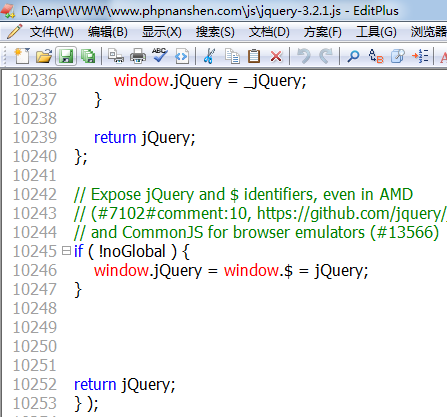Click the closing '} );' on line 10253

coord(86,404)
